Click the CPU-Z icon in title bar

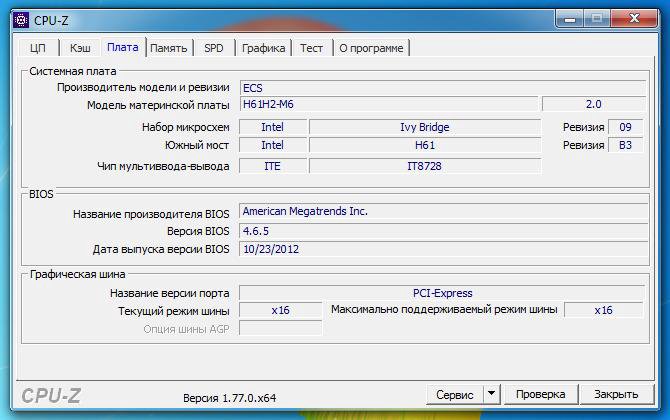(21, 18)
